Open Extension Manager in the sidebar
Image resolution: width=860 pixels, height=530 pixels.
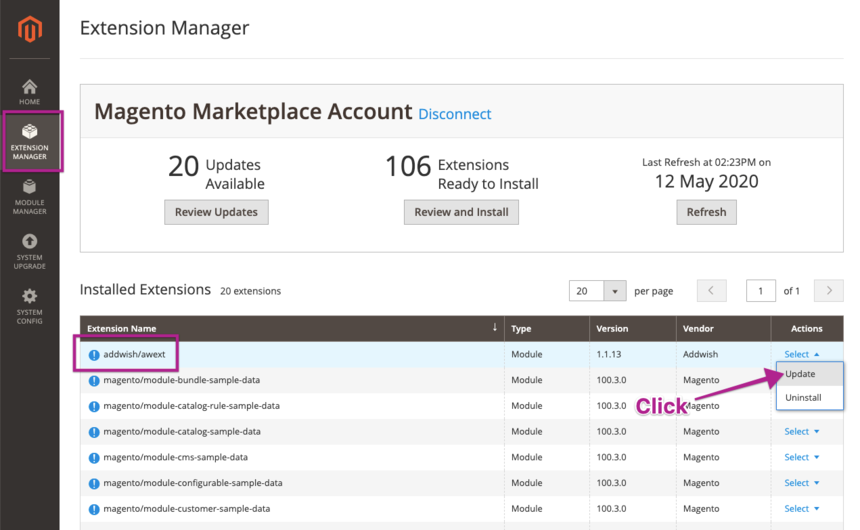point(30,141)
